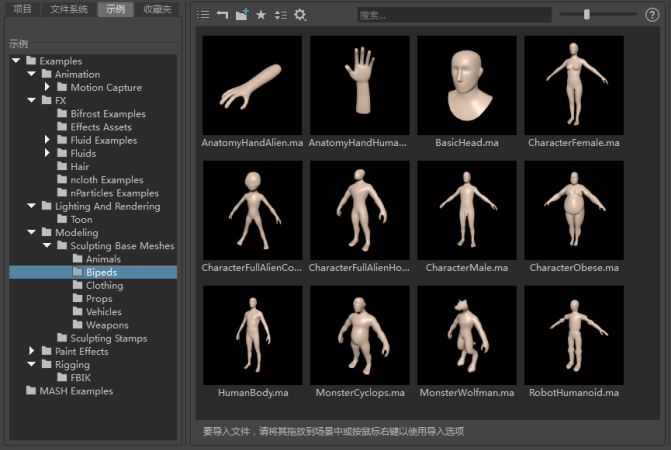Click the new folder icon with plus
The width and height of the screenshot is (671, 450).
tap(242, 15)
